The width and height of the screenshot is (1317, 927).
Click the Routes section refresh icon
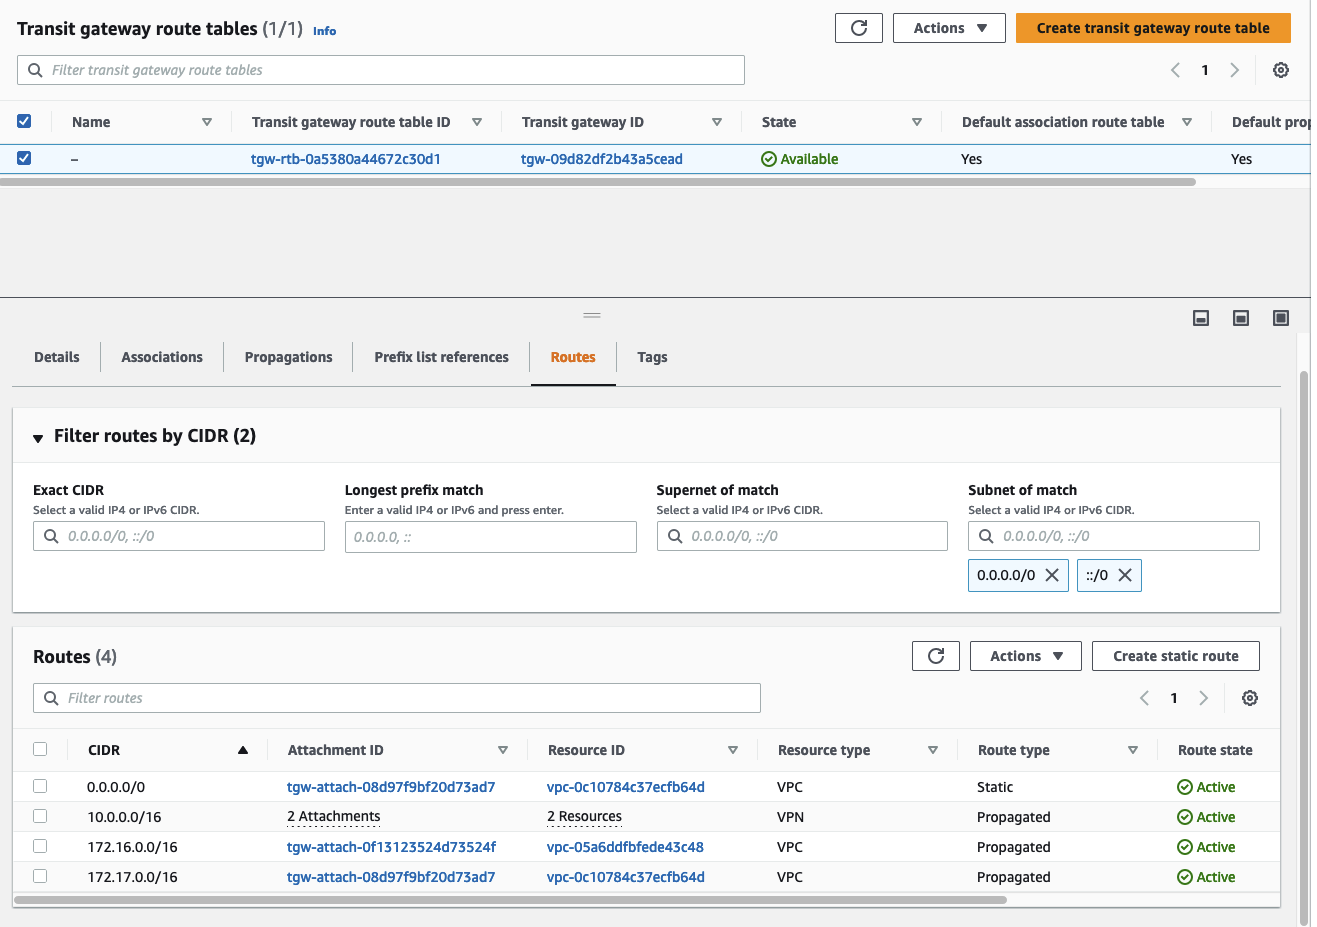point(935,656)
